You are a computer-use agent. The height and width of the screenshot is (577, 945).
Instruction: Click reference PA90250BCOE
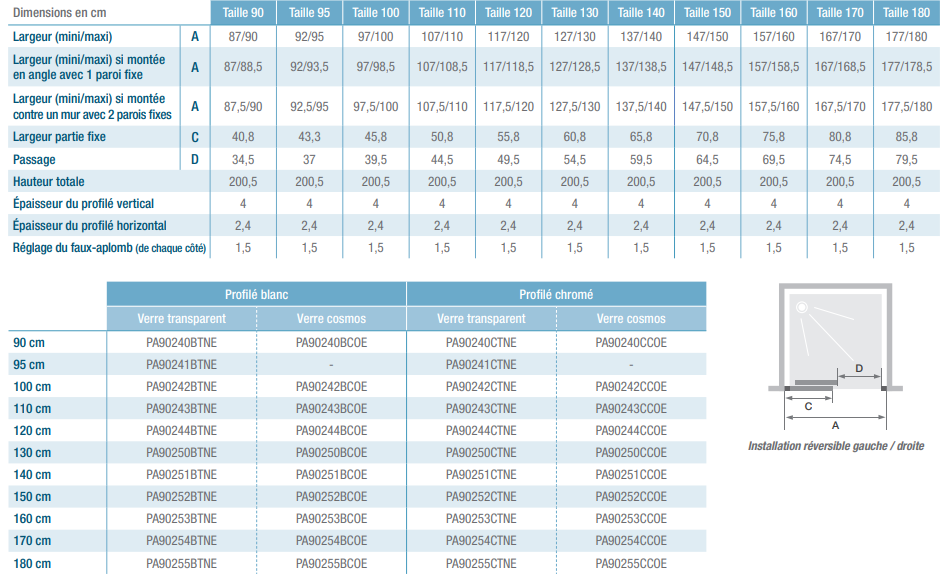pos(331,453)
